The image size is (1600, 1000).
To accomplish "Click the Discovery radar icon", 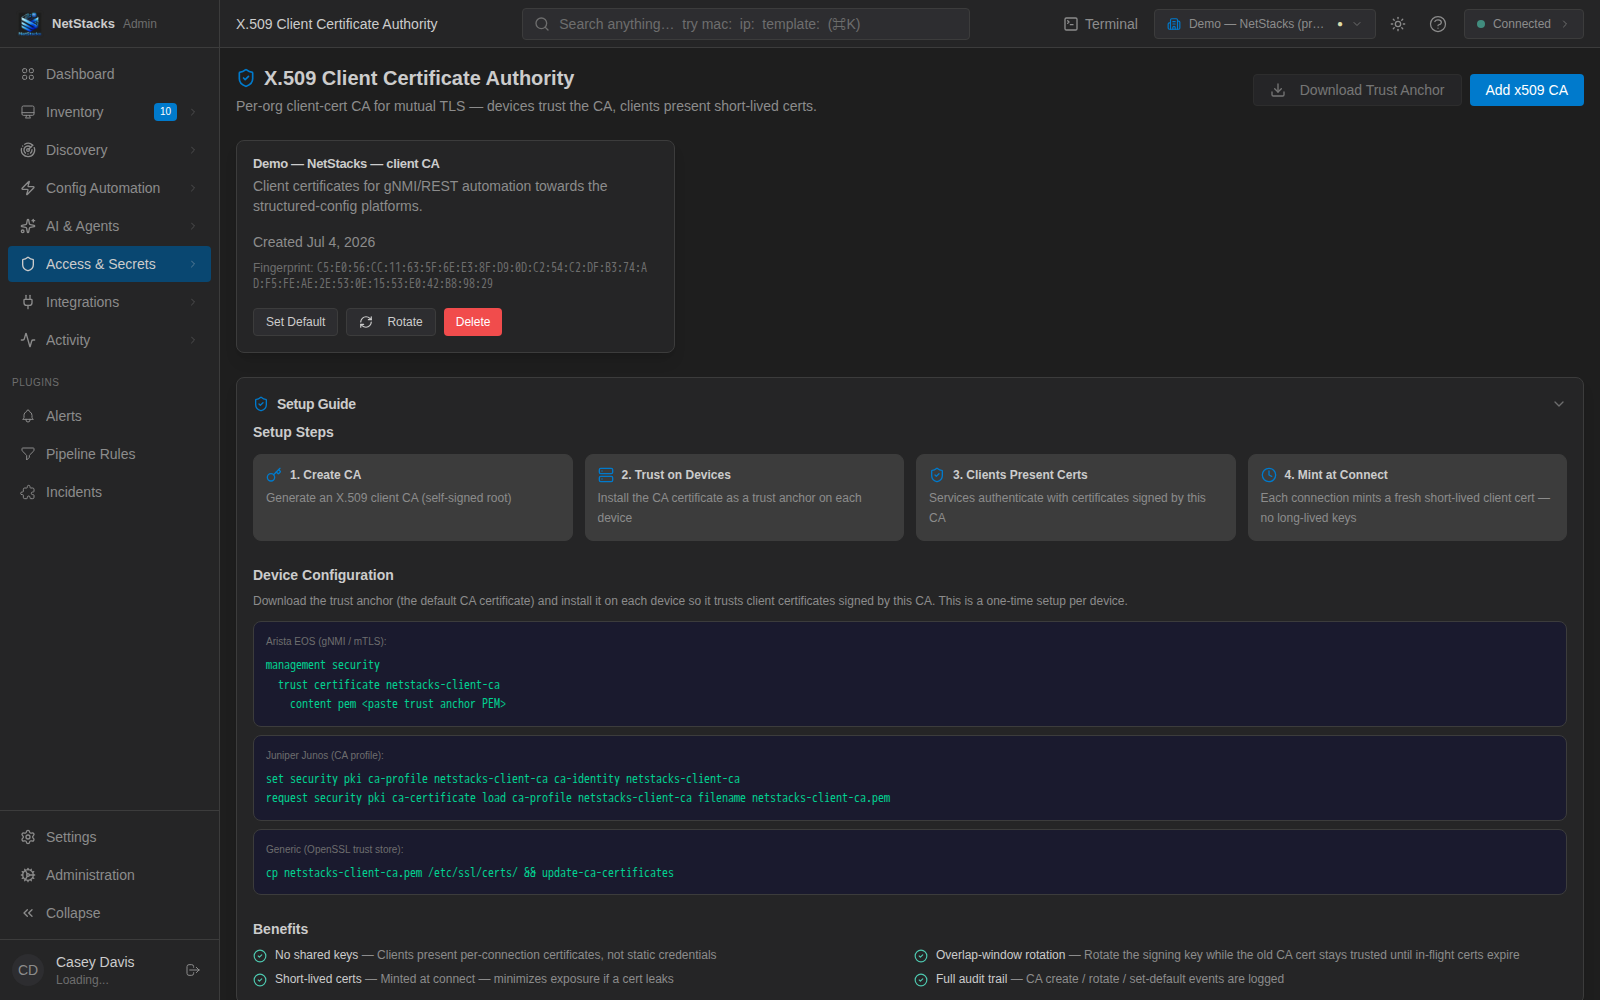I will coord(28,150).
